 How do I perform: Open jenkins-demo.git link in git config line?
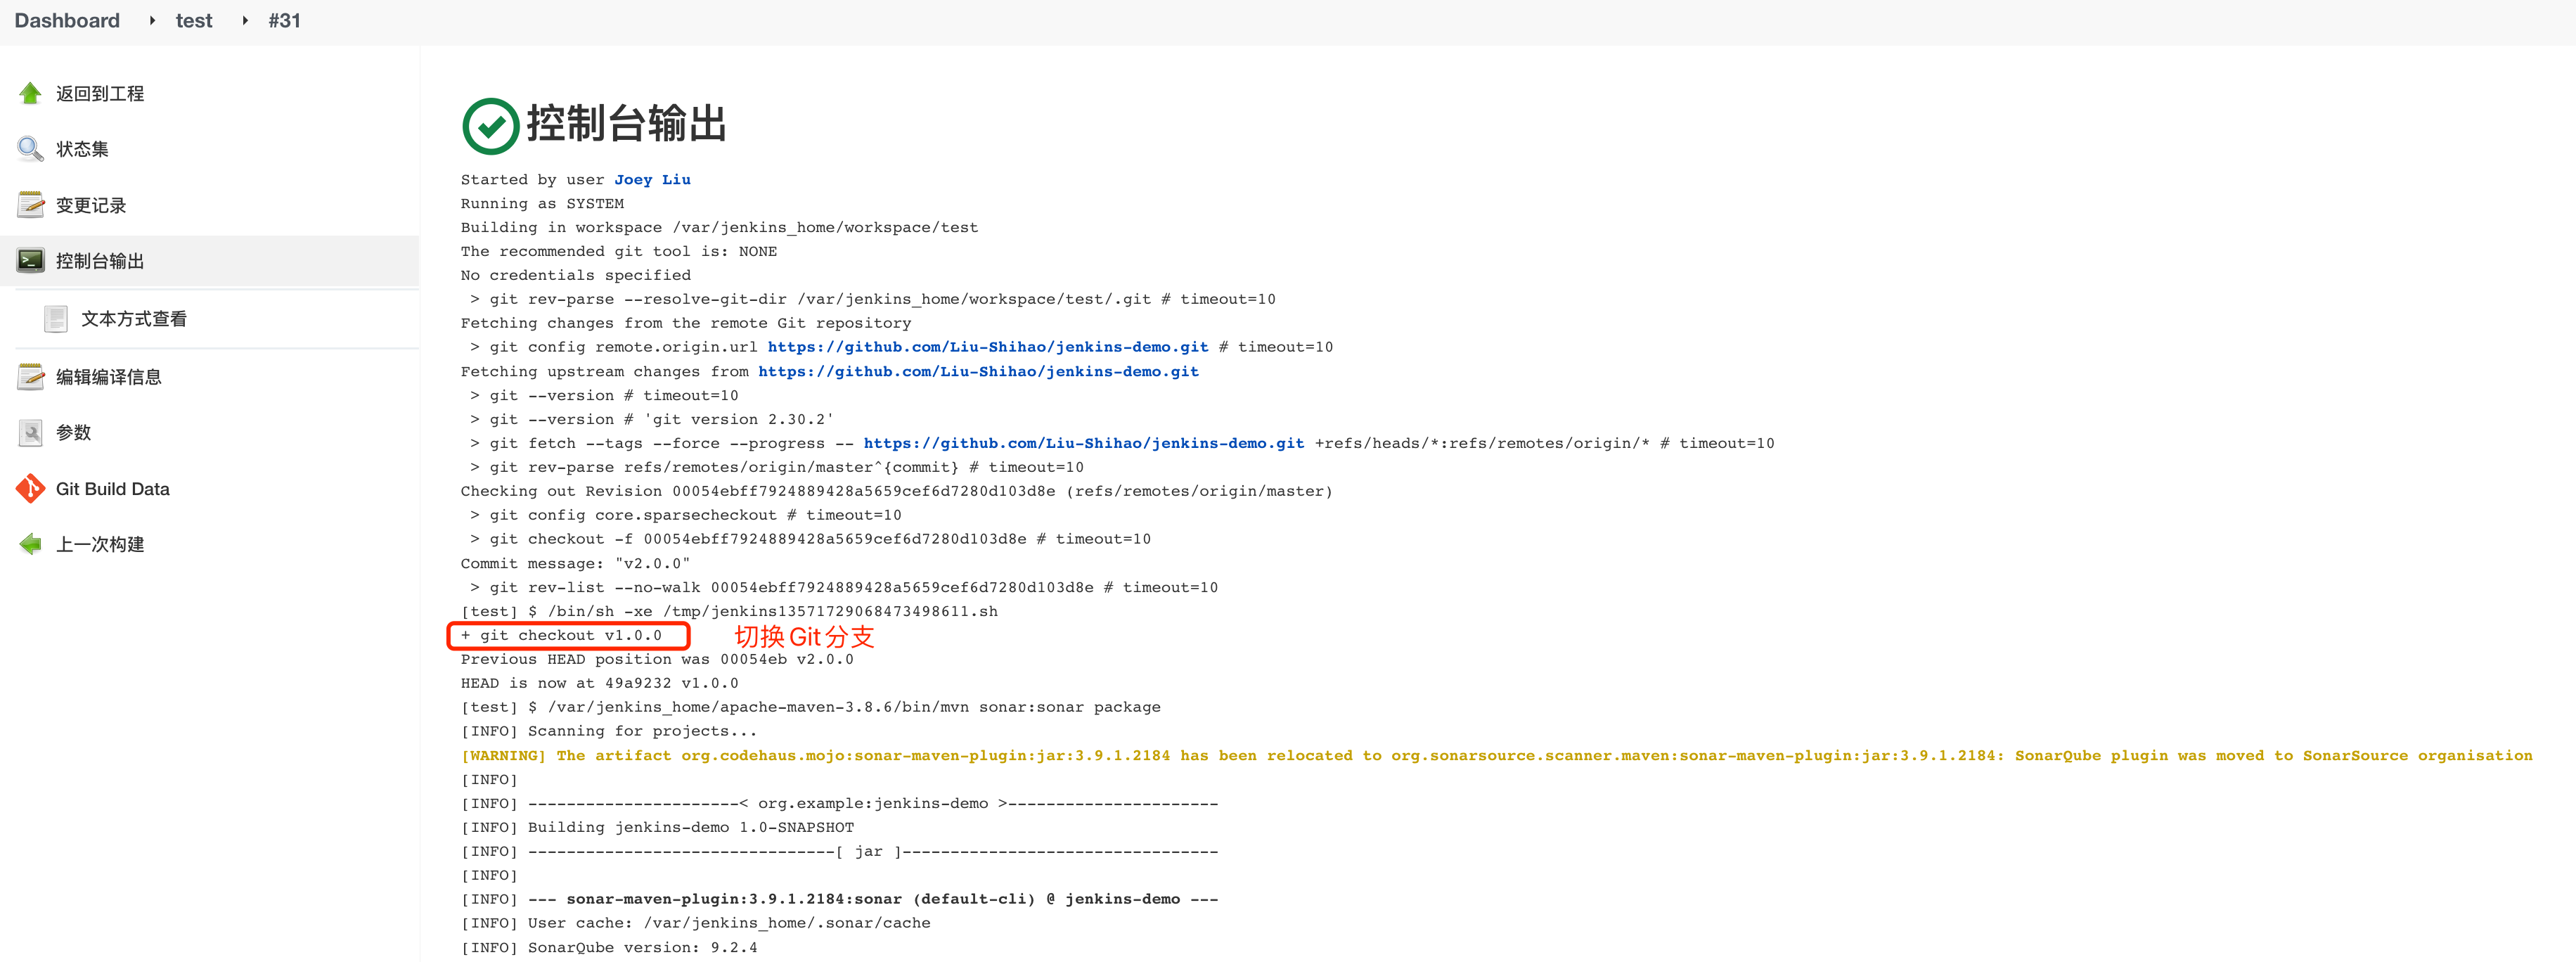click(987, 347)
